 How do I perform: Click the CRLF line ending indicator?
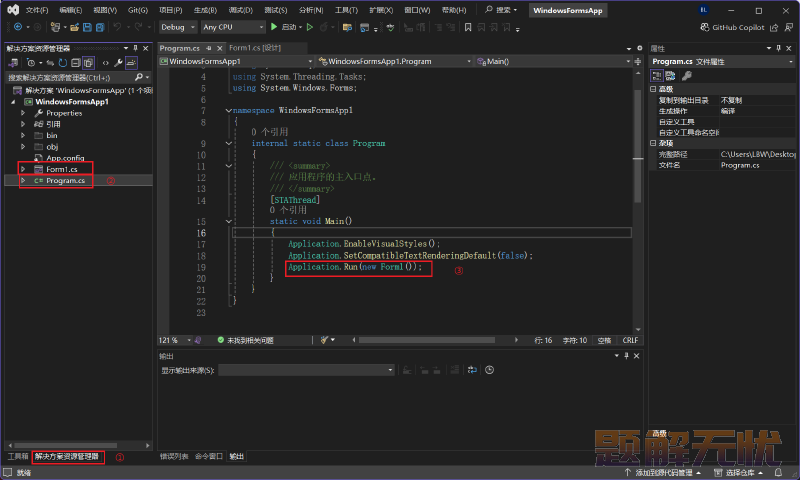point(630,340)
